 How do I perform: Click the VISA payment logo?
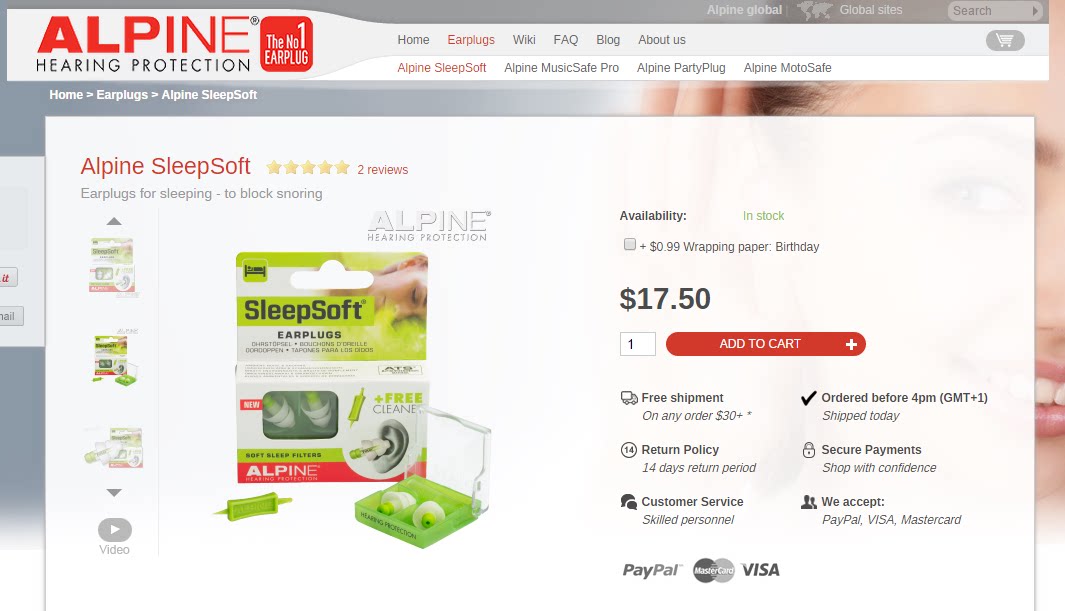click(760, 570)
